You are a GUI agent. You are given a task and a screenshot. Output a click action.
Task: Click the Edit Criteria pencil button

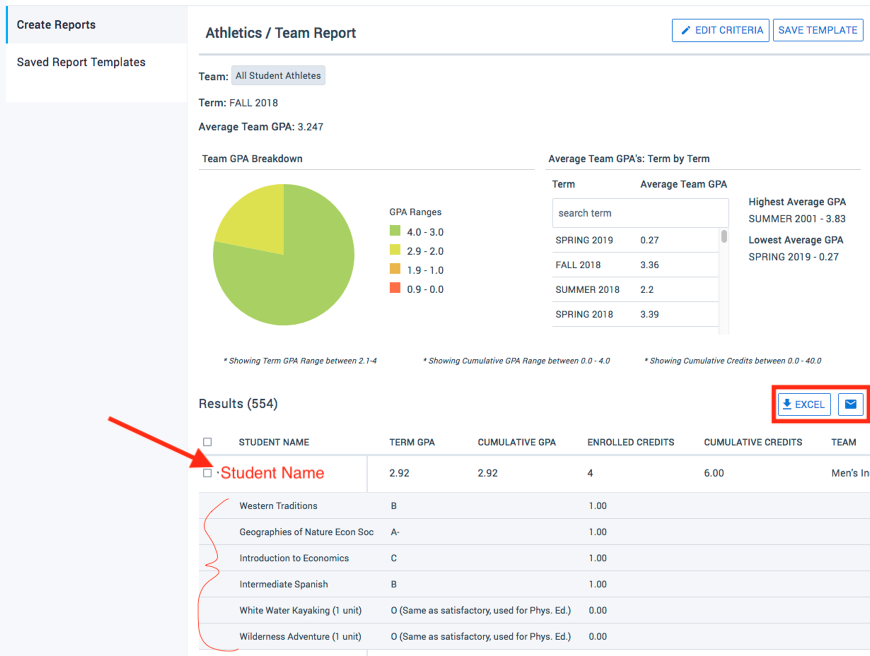[x=720, y=30]
